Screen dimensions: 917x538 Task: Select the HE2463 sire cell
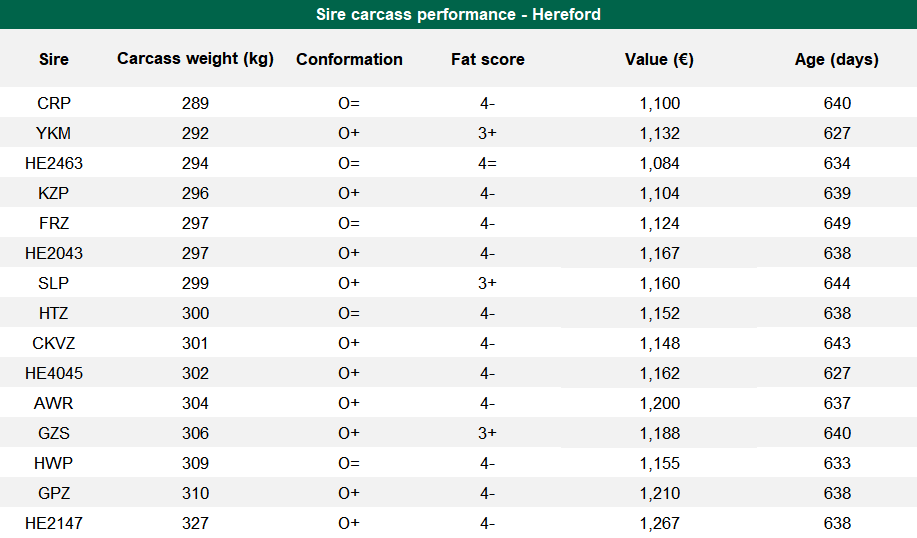[x=54, y=163]
